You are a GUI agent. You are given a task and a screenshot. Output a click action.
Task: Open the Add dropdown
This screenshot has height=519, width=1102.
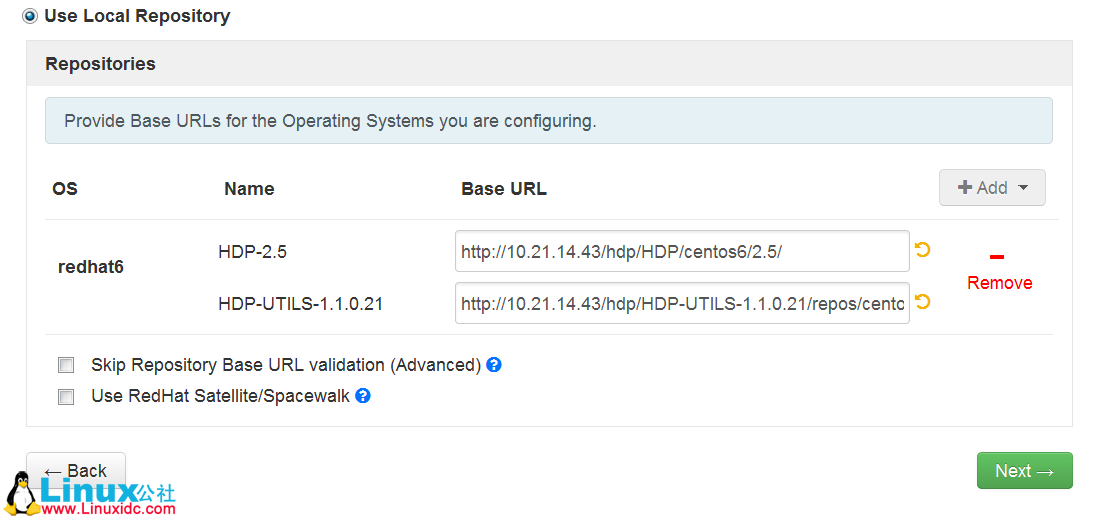(x=991, y=188)
